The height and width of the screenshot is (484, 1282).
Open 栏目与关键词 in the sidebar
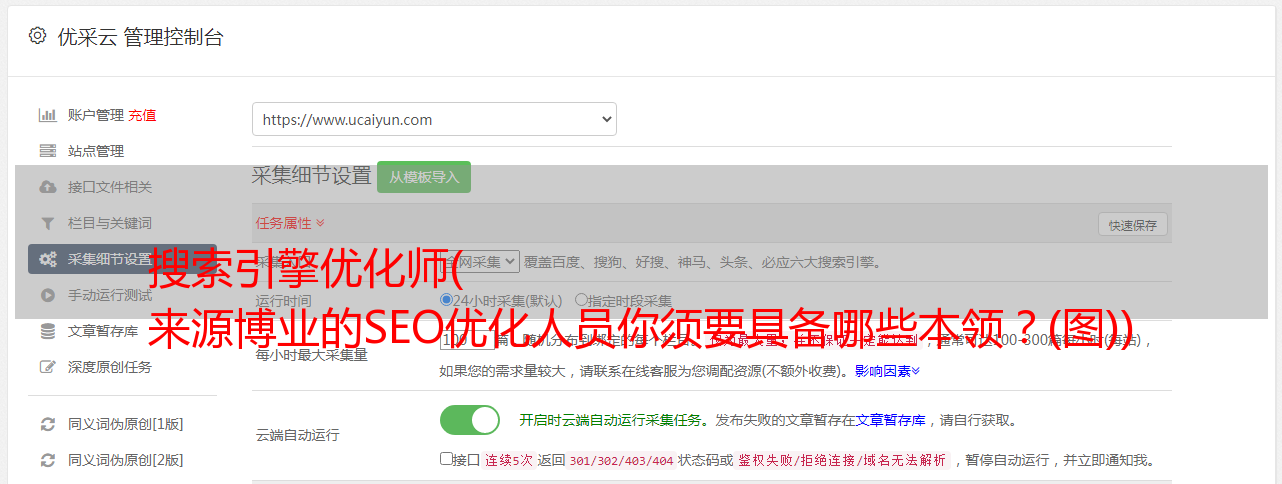pyautogui.click(x=110, y=223)
